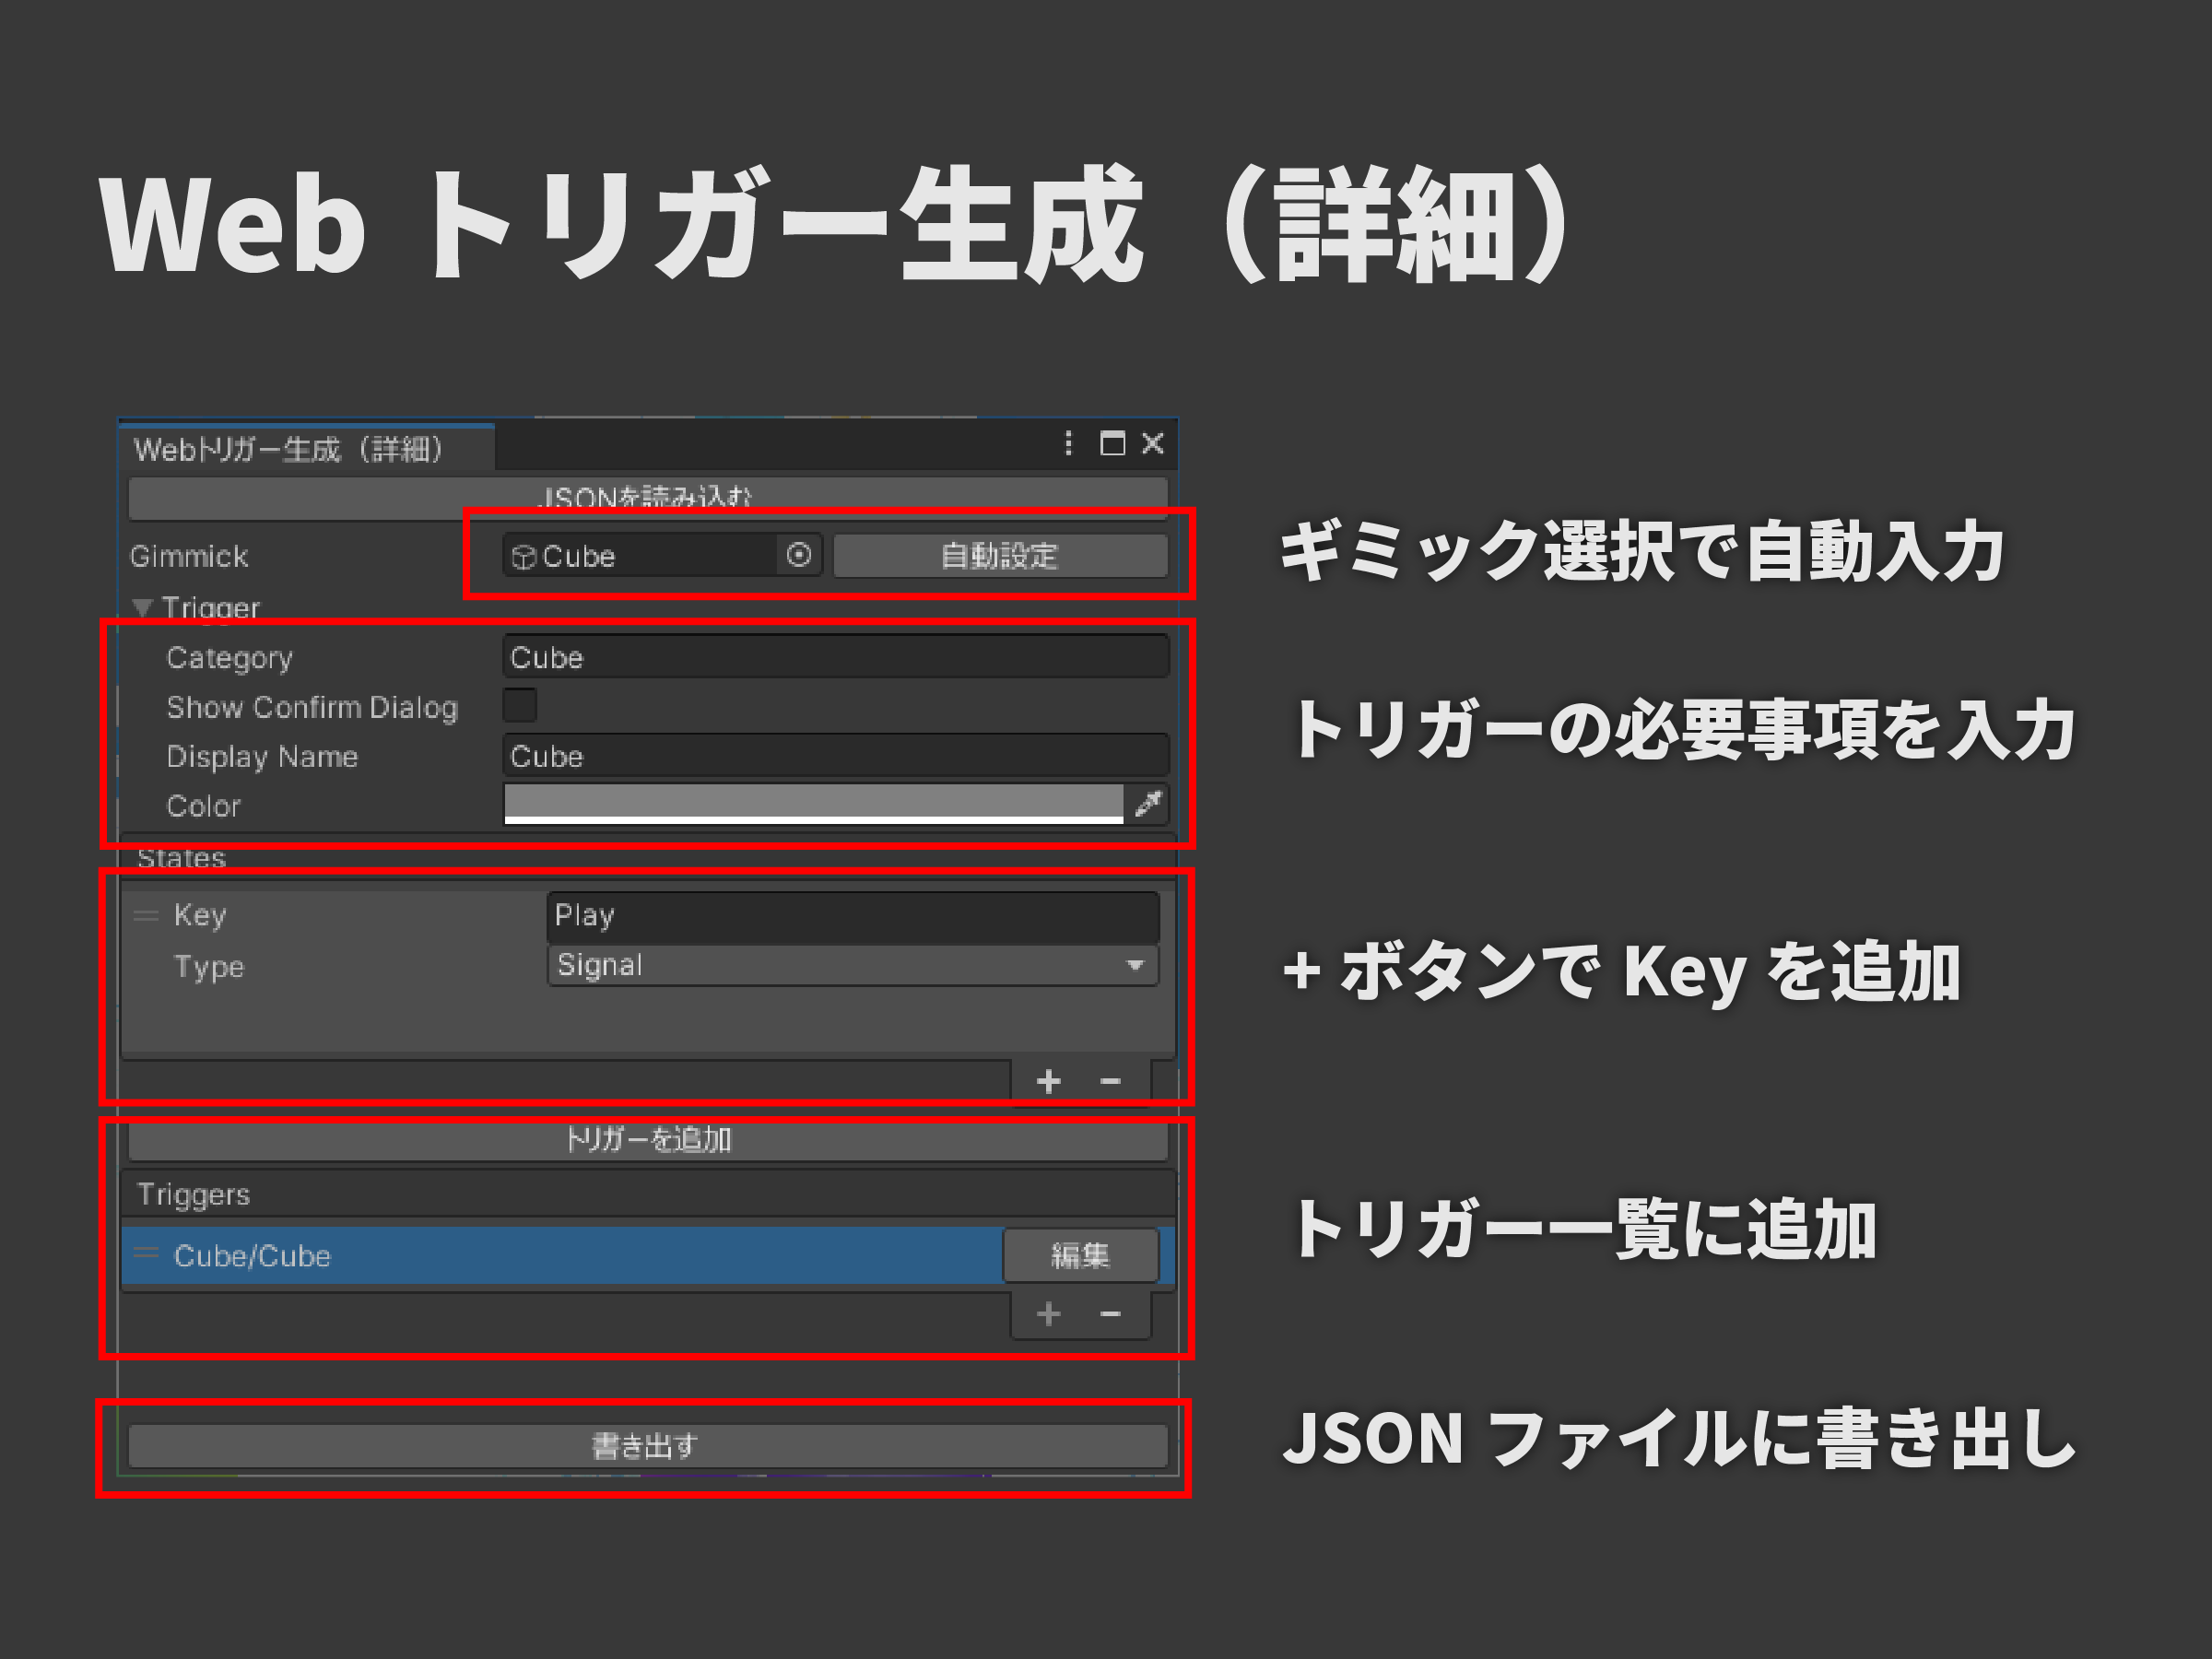Image resolution: width=2212 pixels, height=1659 pixels.
Task: Click the Category text field
Action: (x=836, y=657)
